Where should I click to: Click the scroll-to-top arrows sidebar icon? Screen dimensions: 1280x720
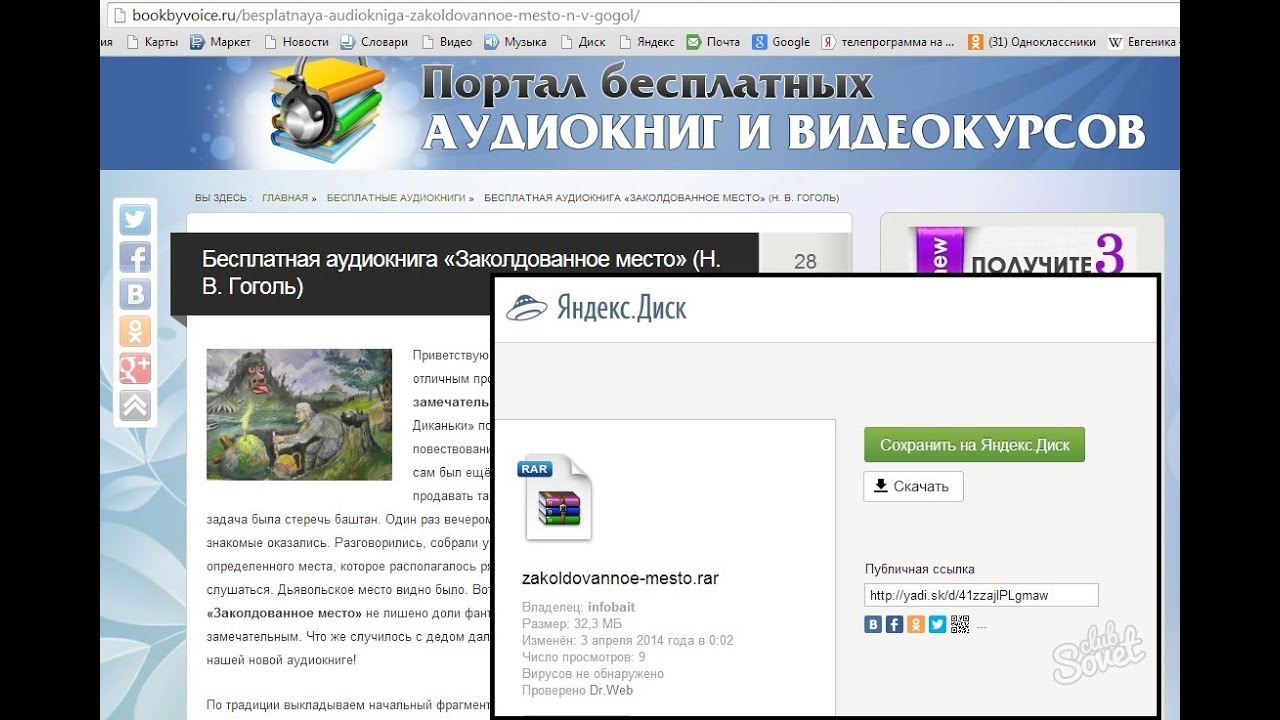[x=135, y=405]
